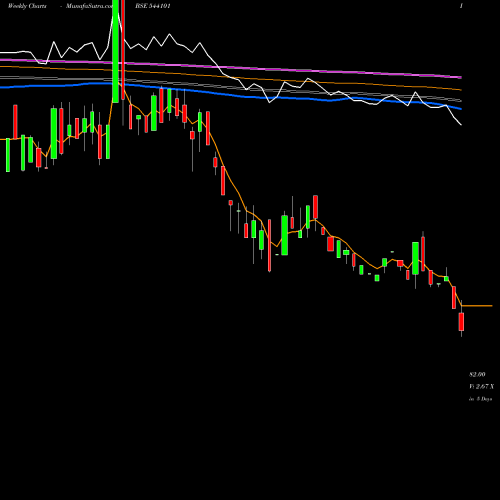Image resolution: width=500 pixels, height=500 pixels.
Task: Click the '82.00' price value
Action: pyautogui.click(x=477, y=375)
